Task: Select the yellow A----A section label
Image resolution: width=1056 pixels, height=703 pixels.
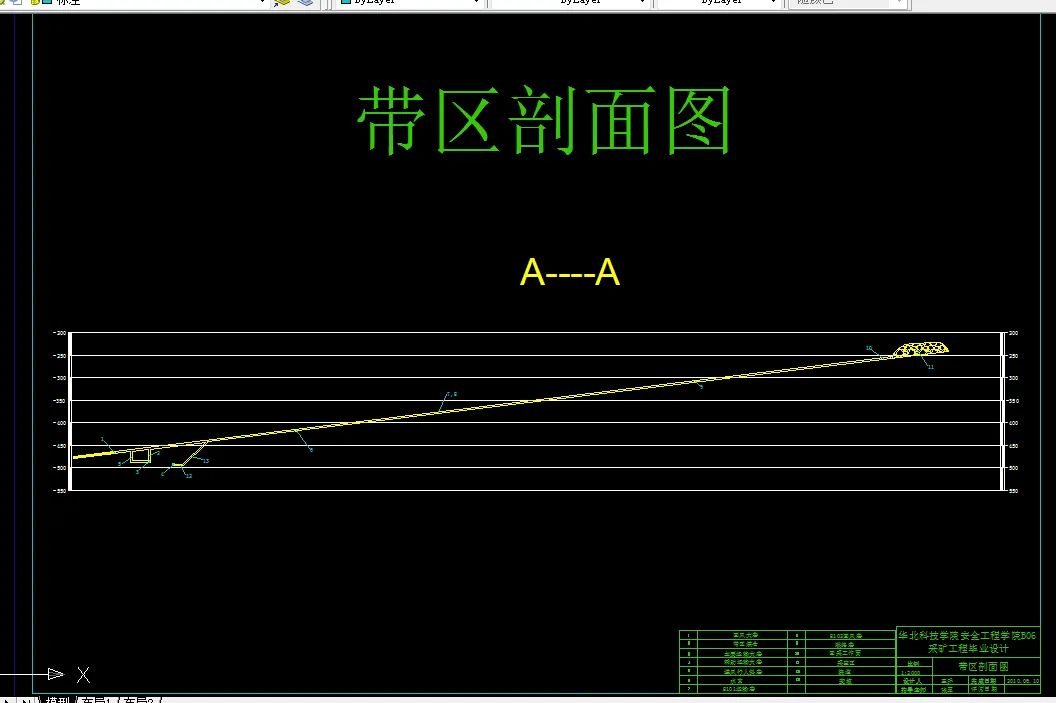Action: [x=570, y=273]
